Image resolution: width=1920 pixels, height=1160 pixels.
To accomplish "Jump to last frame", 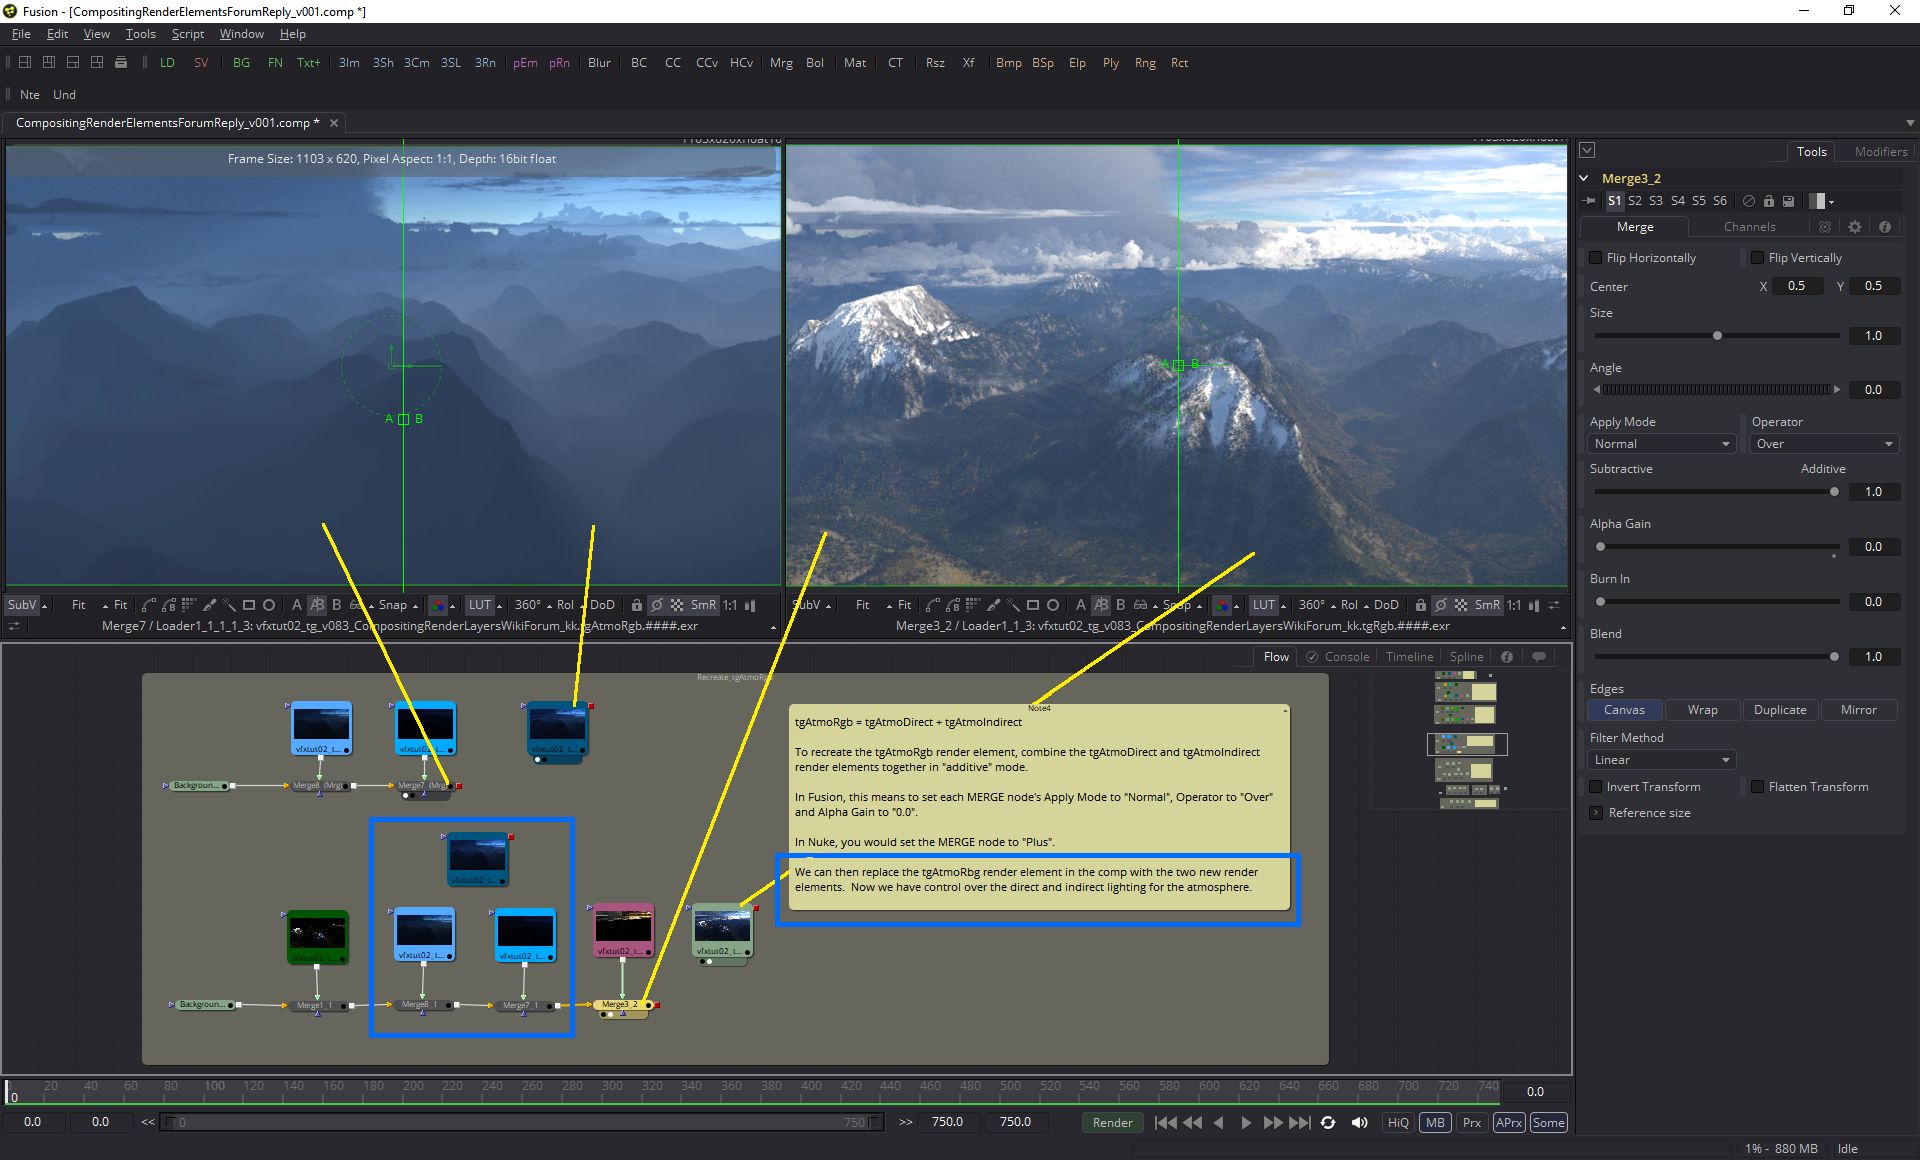I will (x=1300, y=1122).
